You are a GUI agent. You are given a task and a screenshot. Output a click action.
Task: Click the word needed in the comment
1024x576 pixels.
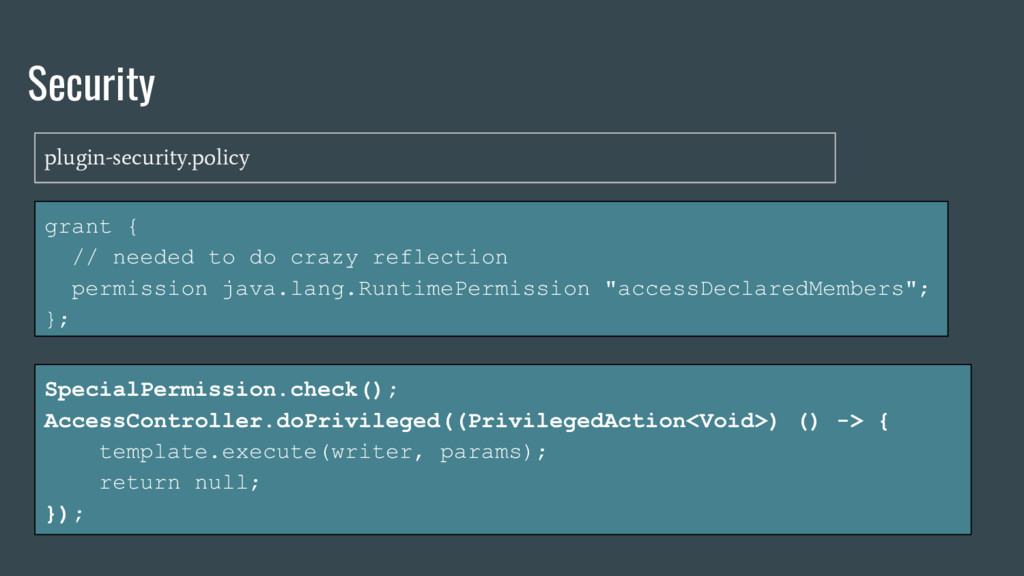(x=153, y=258)
